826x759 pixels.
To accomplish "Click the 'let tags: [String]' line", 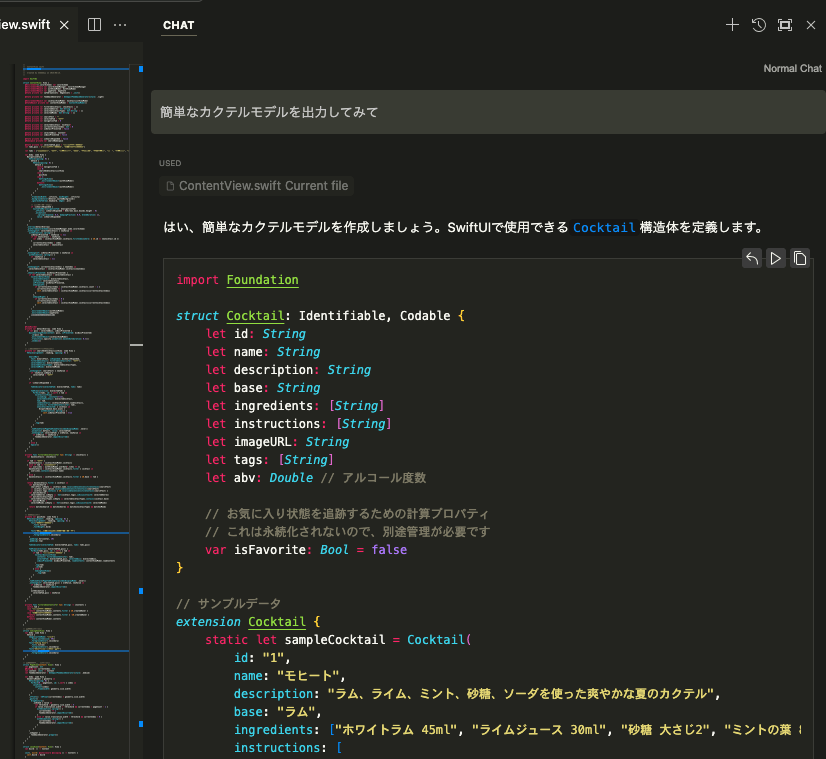I will (x=270, y=459).
